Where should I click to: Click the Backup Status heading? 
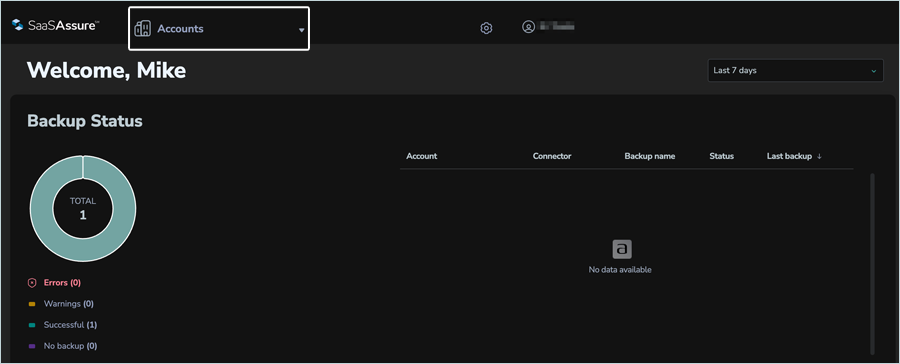(x=85, y=121)
